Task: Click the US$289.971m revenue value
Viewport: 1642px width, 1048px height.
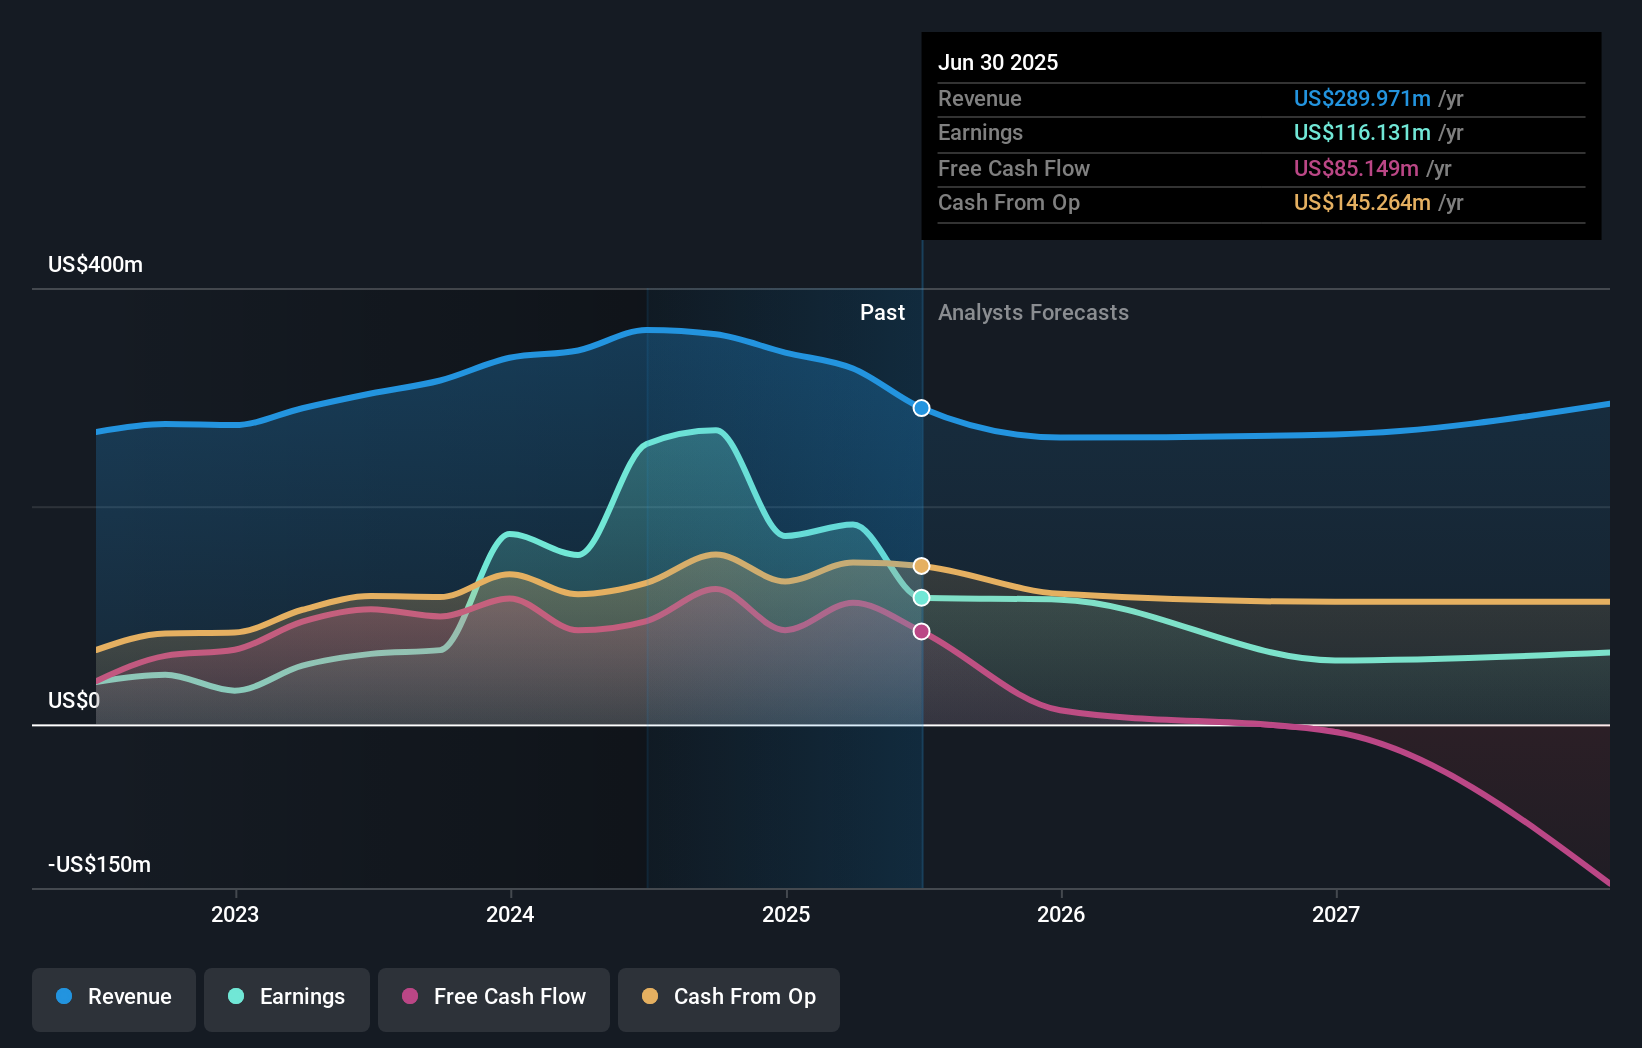Action: coord(1362,98)
